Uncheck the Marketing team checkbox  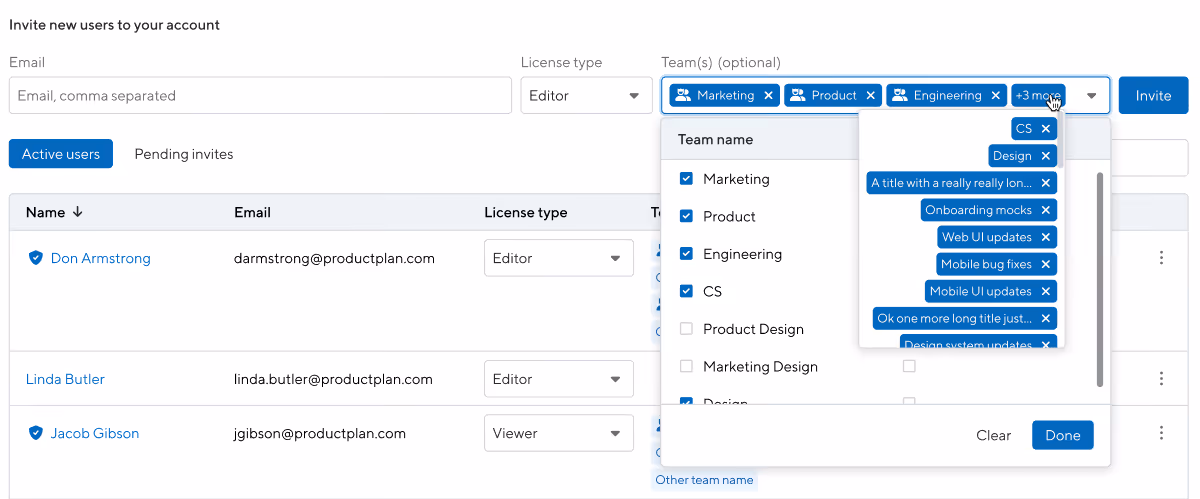[x=686, y=179]
